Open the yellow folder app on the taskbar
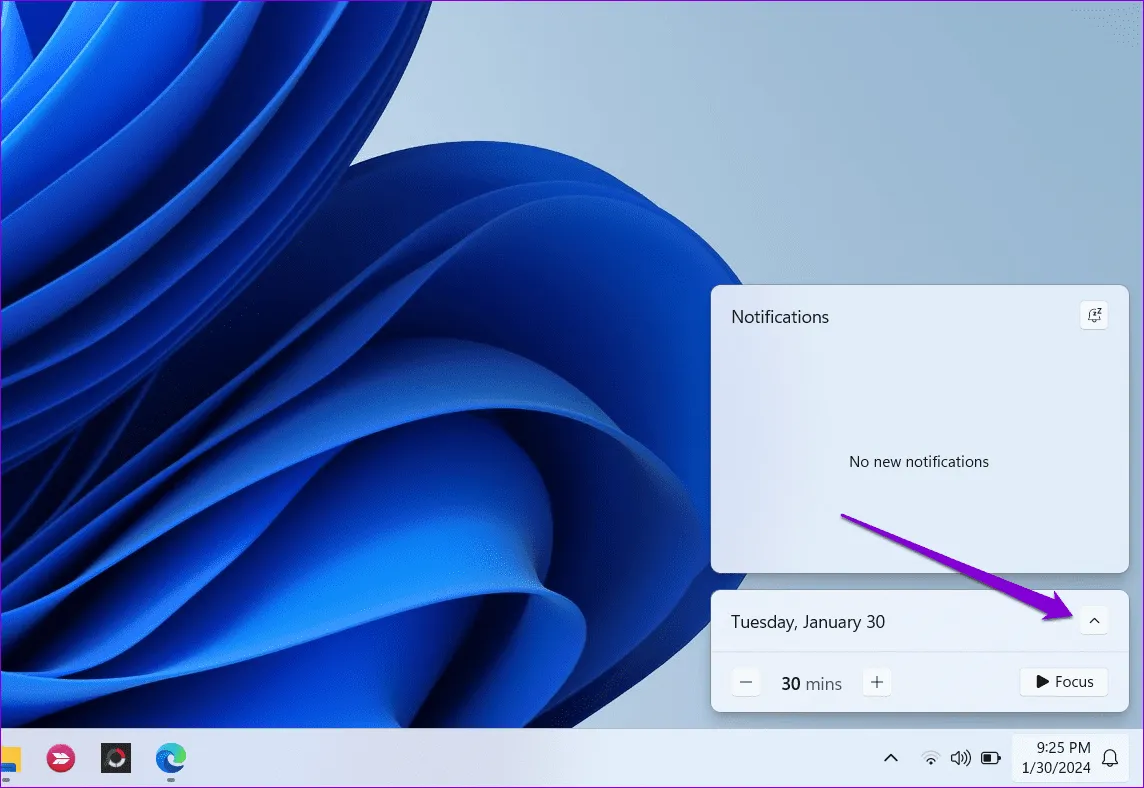 (x=8, y=759)
